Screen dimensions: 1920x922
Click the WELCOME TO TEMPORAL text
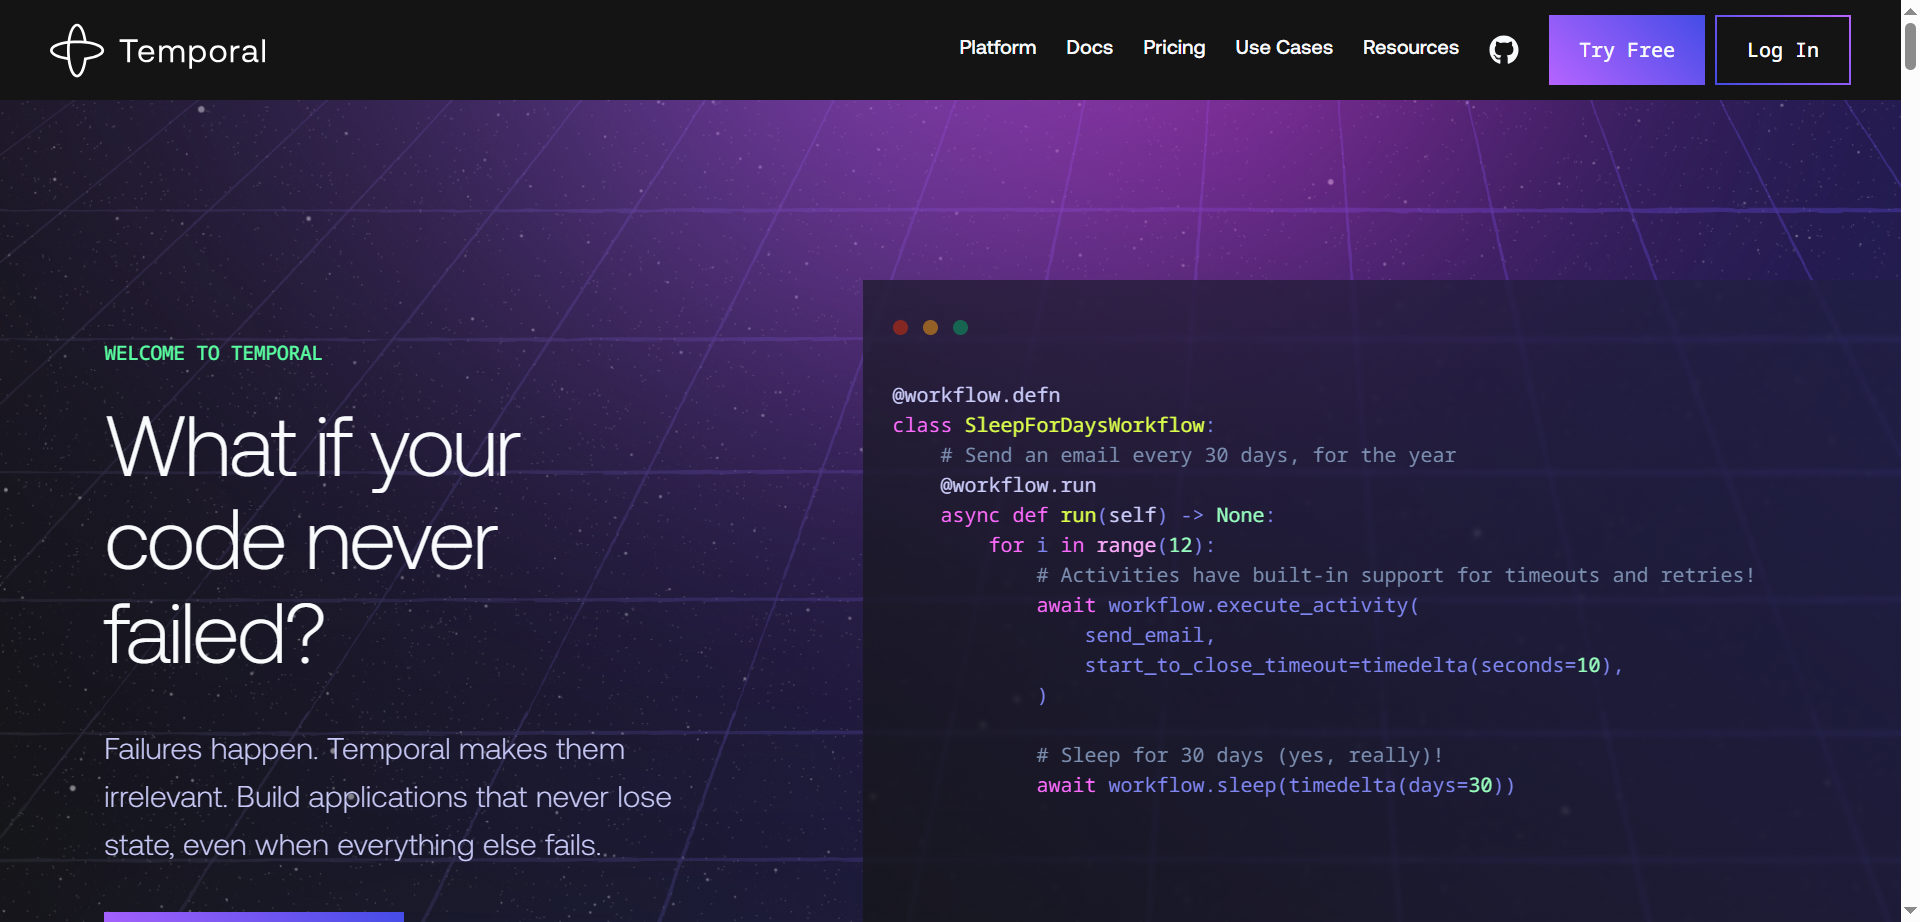[x=213, y=353]
